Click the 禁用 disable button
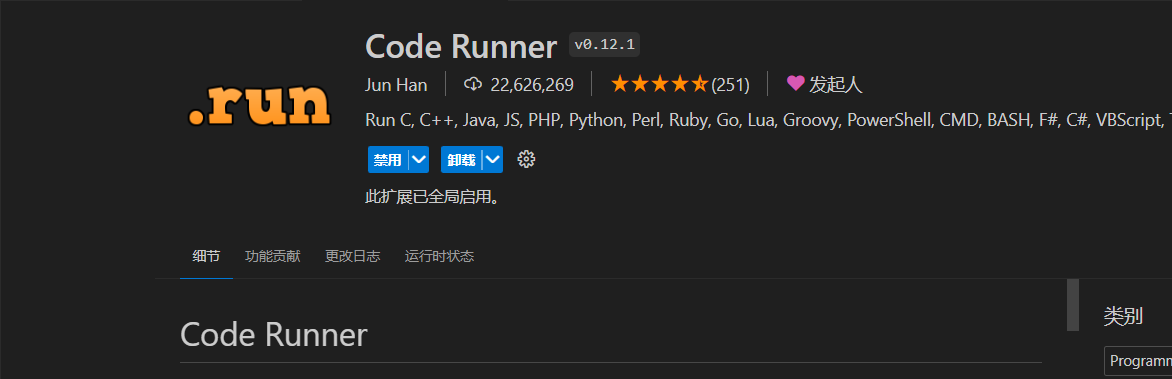The height and width of the screenshot is (379, 1172). [x=388, y=159]
